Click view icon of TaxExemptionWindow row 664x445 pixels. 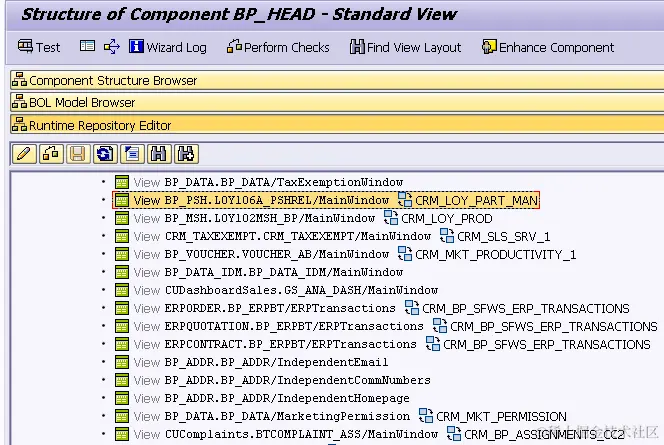tap(122, 182)
